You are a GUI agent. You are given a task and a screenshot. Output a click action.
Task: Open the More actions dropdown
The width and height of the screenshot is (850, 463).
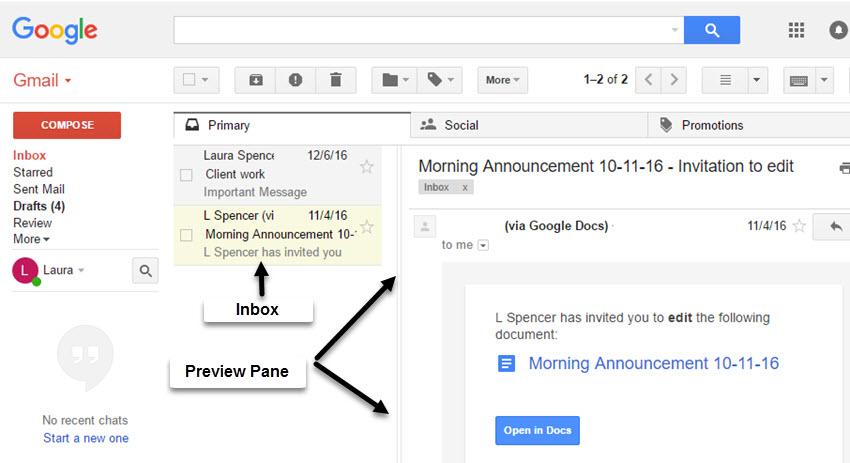pyautogui.click(x=503, y=80)
